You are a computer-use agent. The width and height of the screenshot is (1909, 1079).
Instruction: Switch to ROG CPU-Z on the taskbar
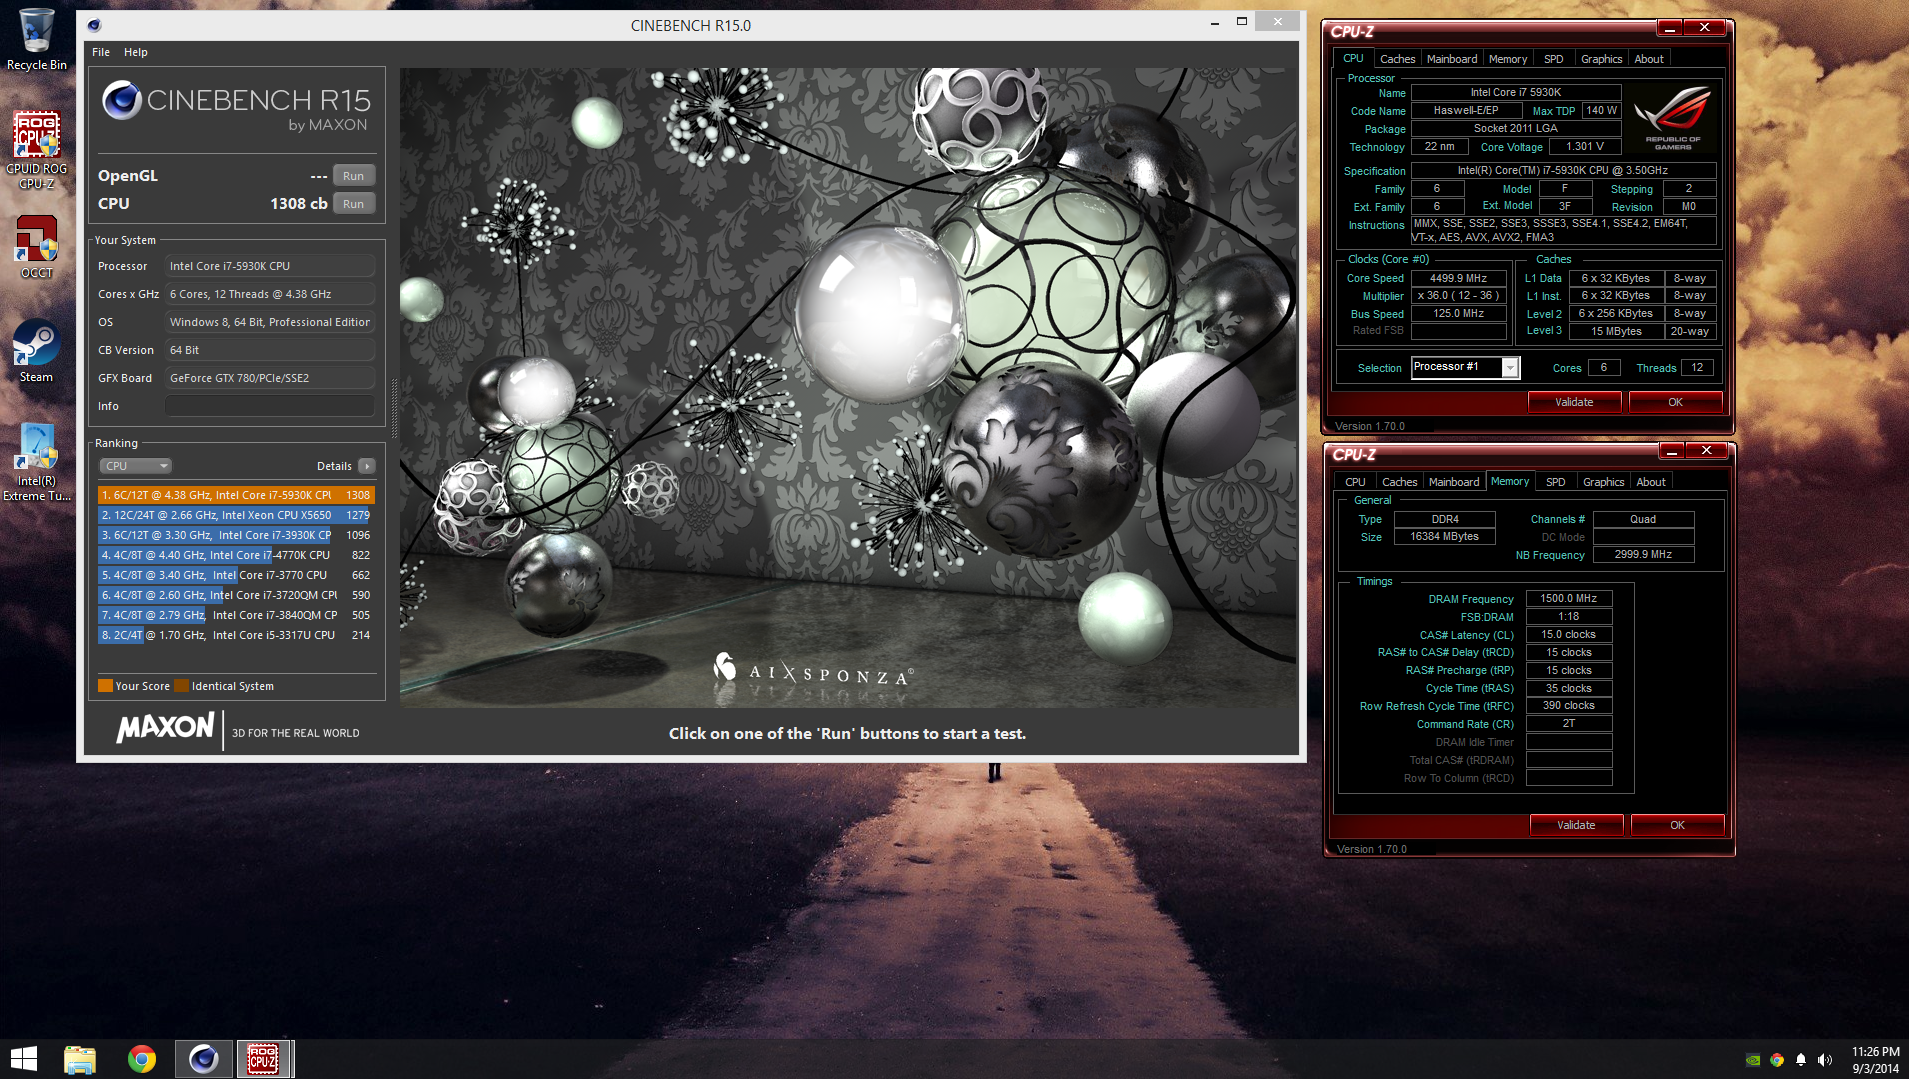[x=264, y=1059]
